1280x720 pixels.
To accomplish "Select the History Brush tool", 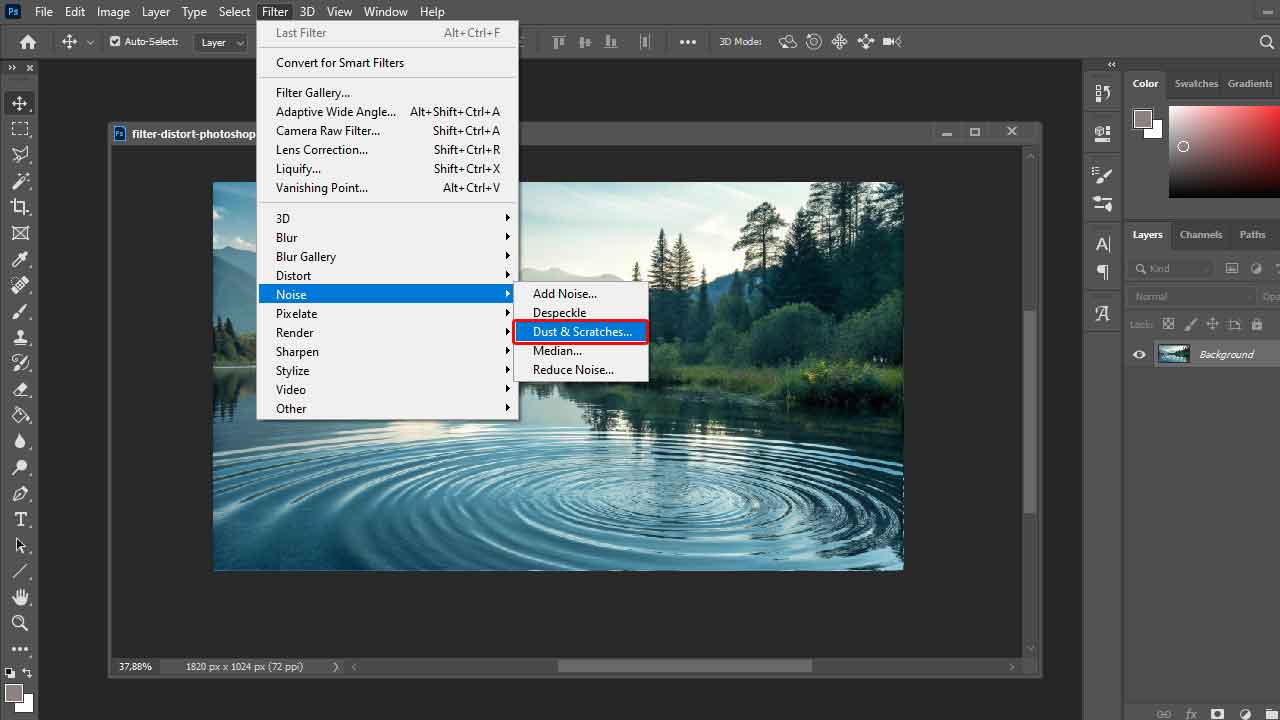I will (x=19, y=363).
